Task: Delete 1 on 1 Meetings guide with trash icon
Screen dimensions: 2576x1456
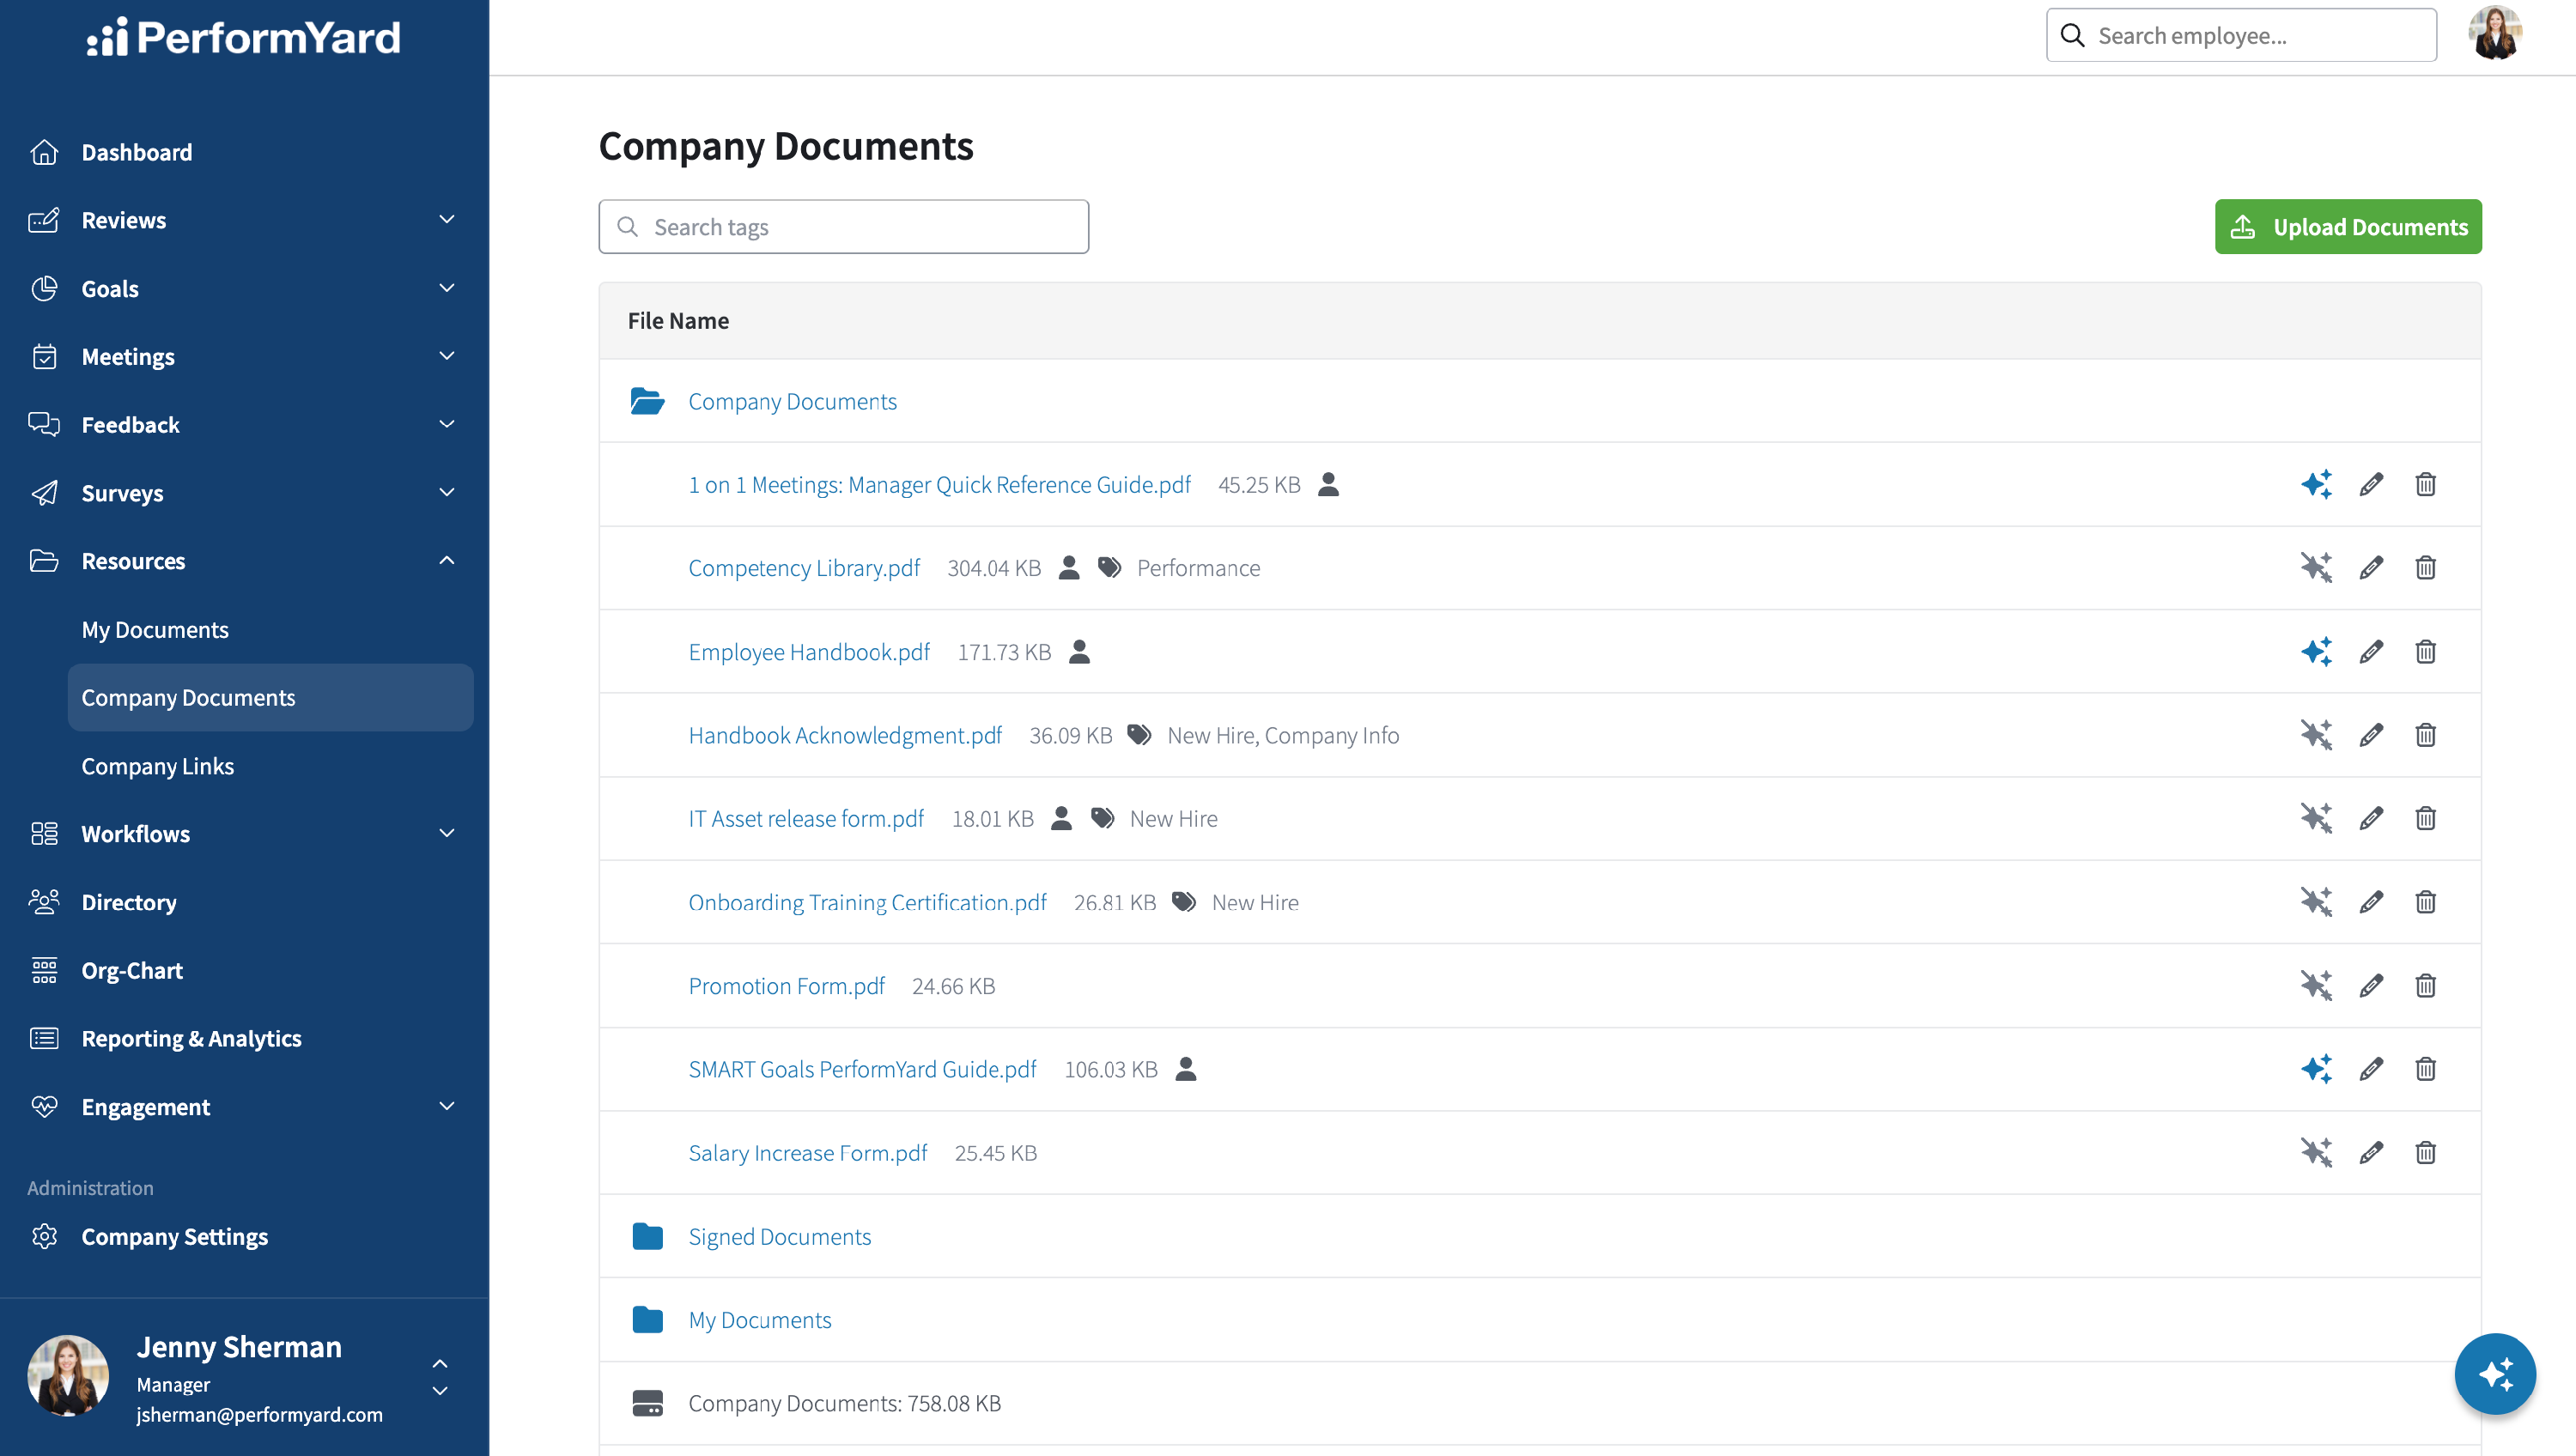Action: point(2425,485)
